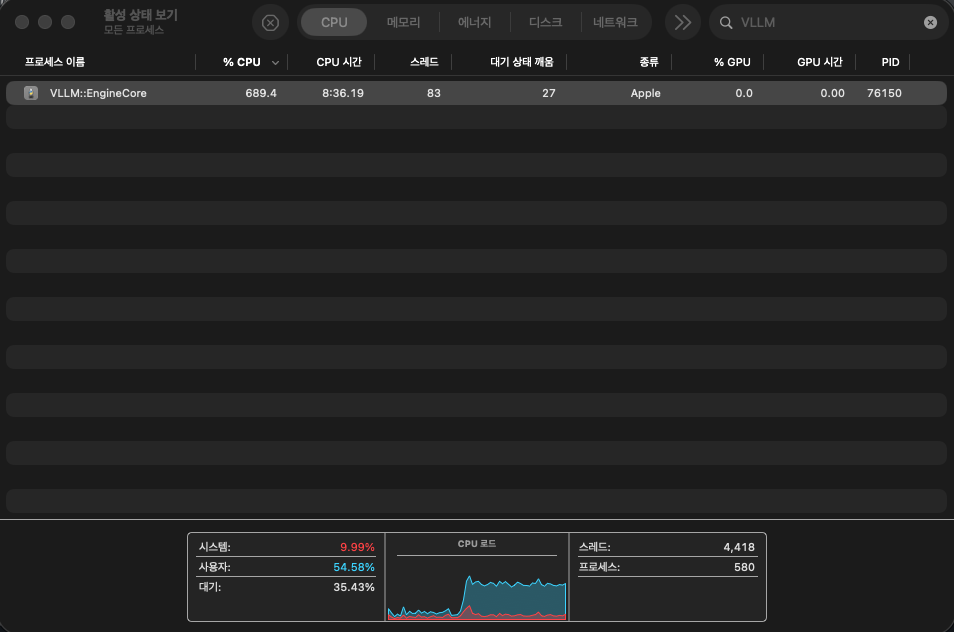Viewport: 954px width, 632px height.
Task: Sort by CPU 시간 column header
Action: pyautogui.click(x=339, y=62)
